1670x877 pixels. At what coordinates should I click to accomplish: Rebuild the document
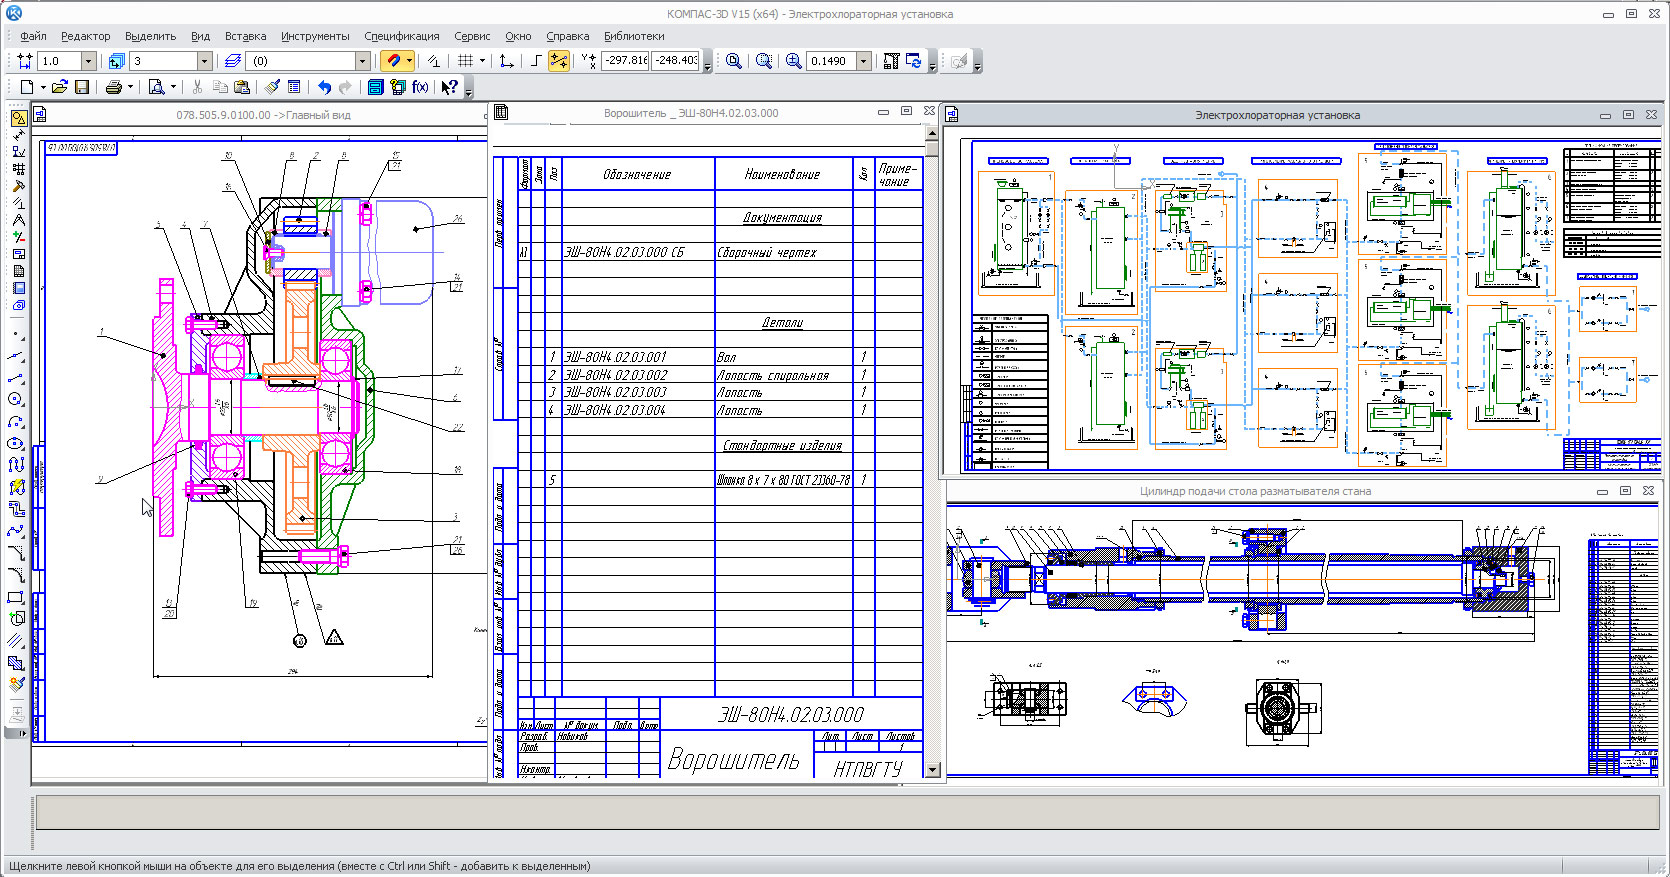point(891,61)
